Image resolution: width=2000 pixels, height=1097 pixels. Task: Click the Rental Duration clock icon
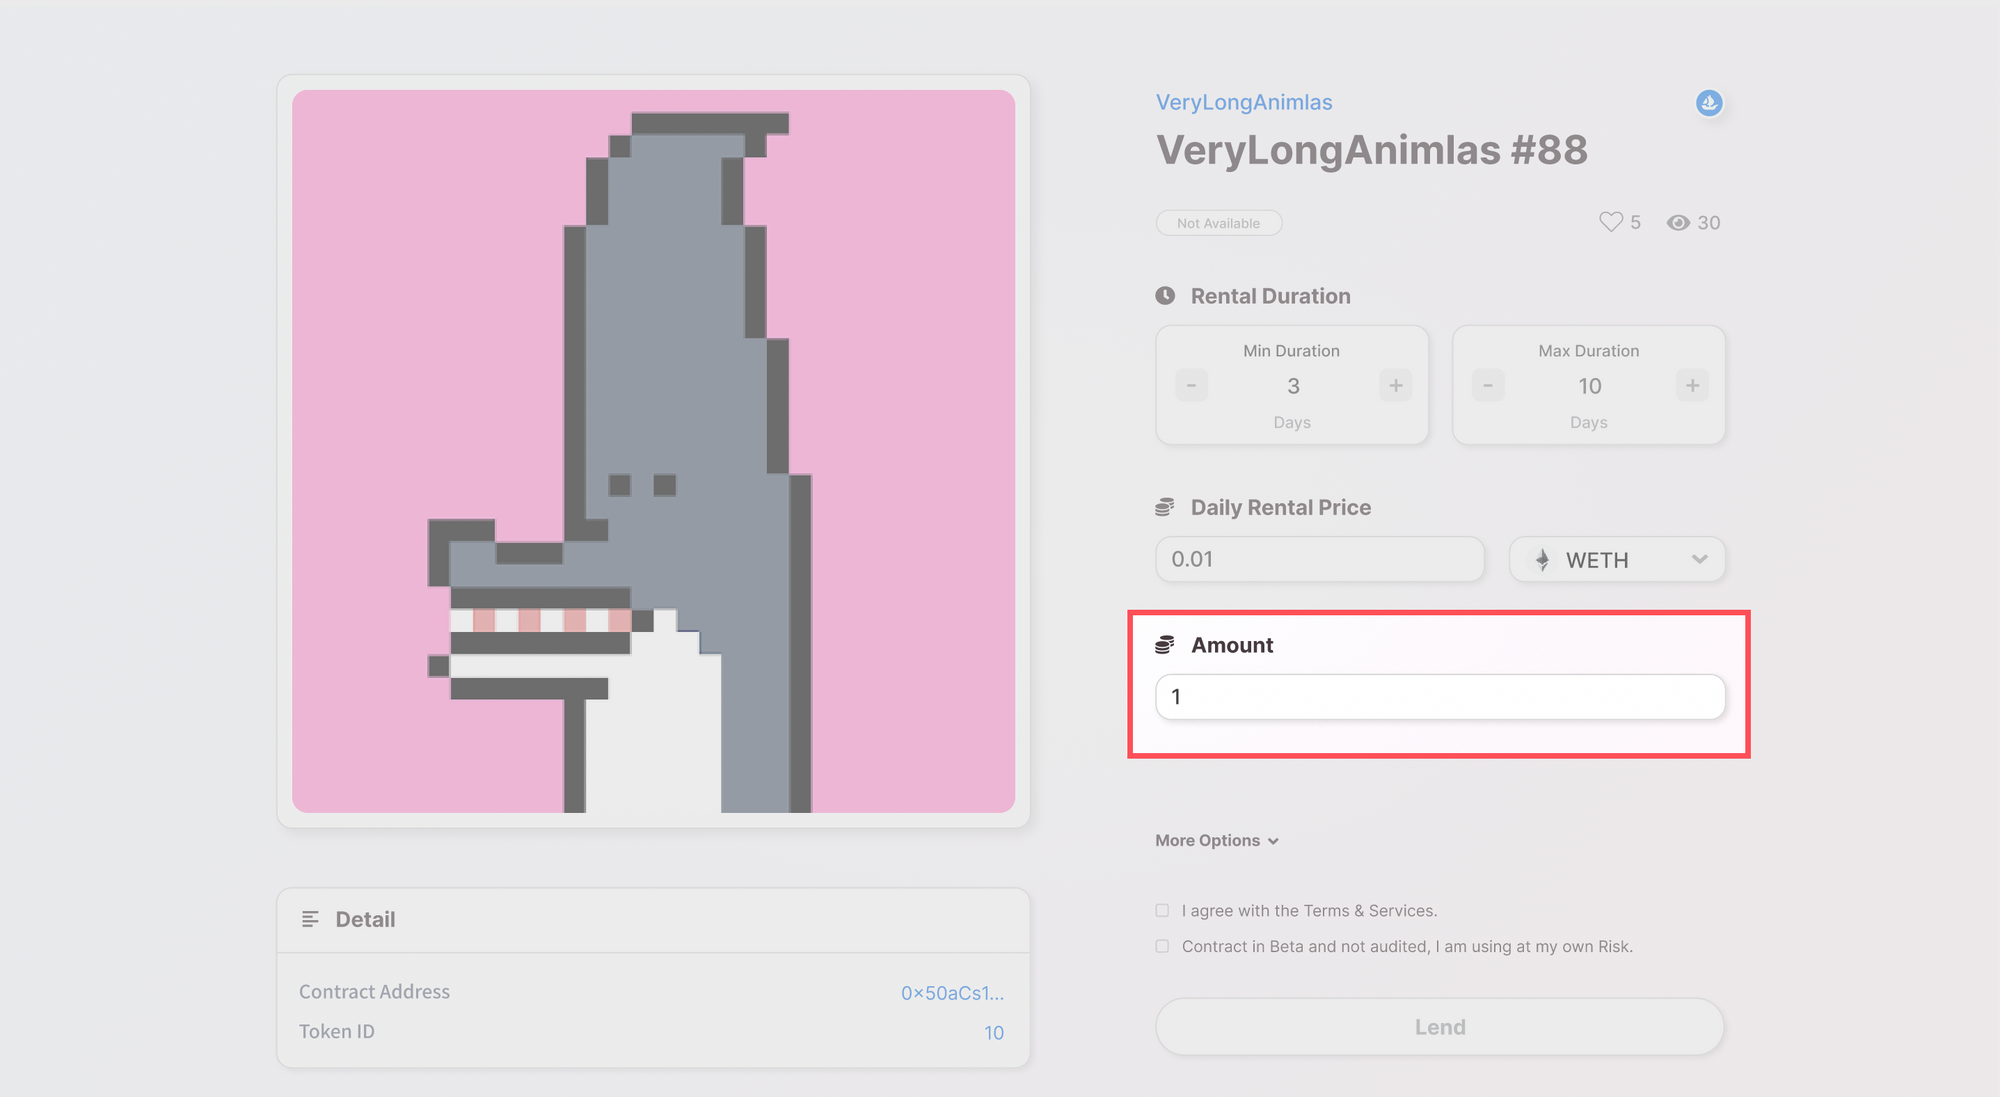[1165, 296]
